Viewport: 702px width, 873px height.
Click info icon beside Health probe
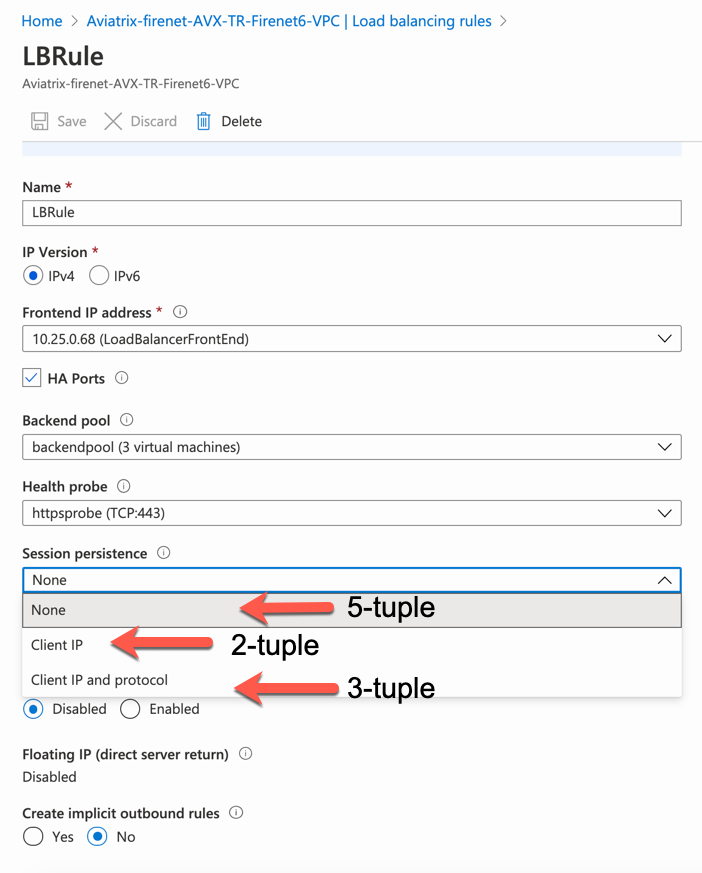tap(124, 487)
